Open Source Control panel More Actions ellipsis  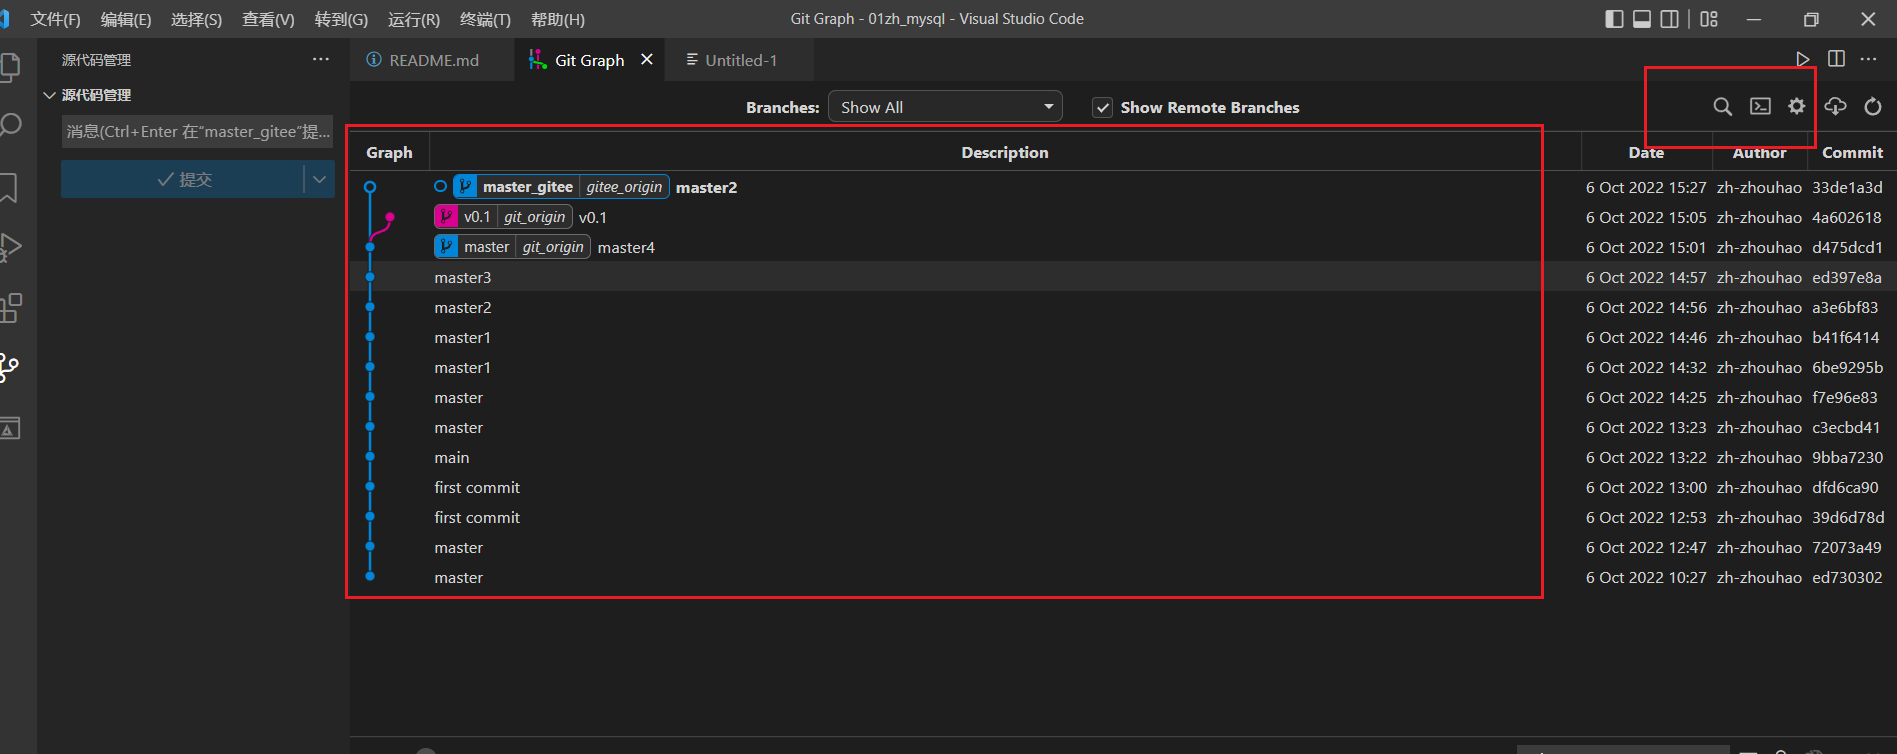(320, 59)
